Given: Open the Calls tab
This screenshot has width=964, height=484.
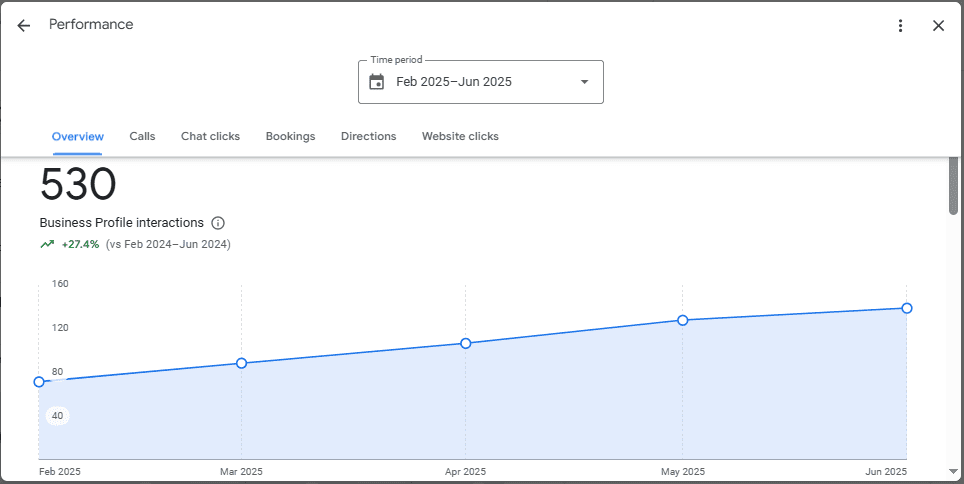Looking at the screenshot, I should pyautogui.click(x=142, y=136).
